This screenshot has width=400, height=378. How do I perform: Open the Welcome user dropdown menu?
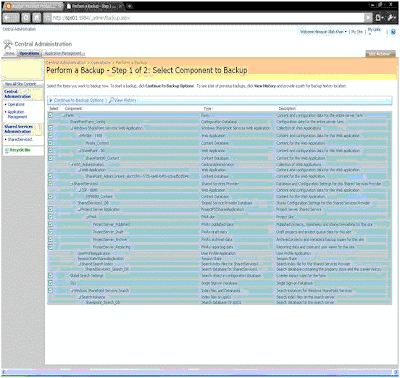tap(323, 32)
